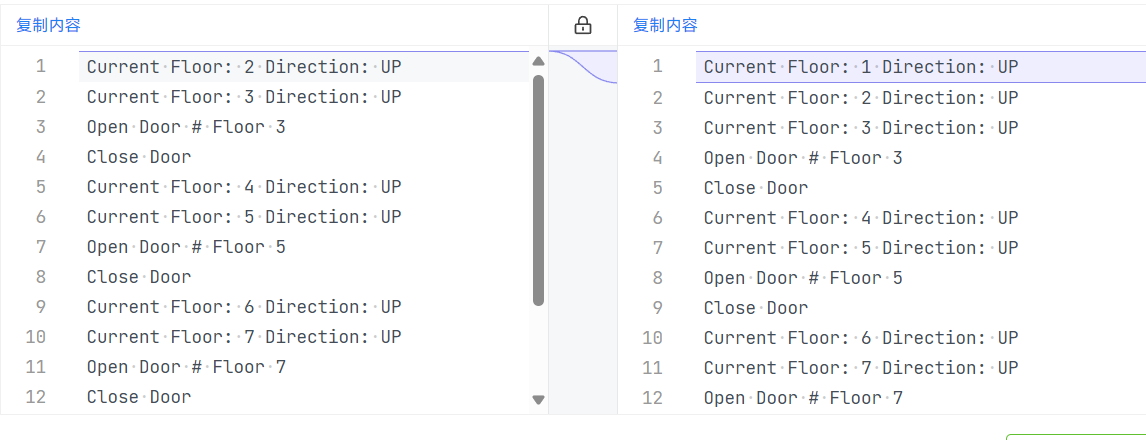Toggle the scroll lock padlock icon
The width and height of the screenshot is (1146, 440).
pyautogui.click(x=583, y=26)
